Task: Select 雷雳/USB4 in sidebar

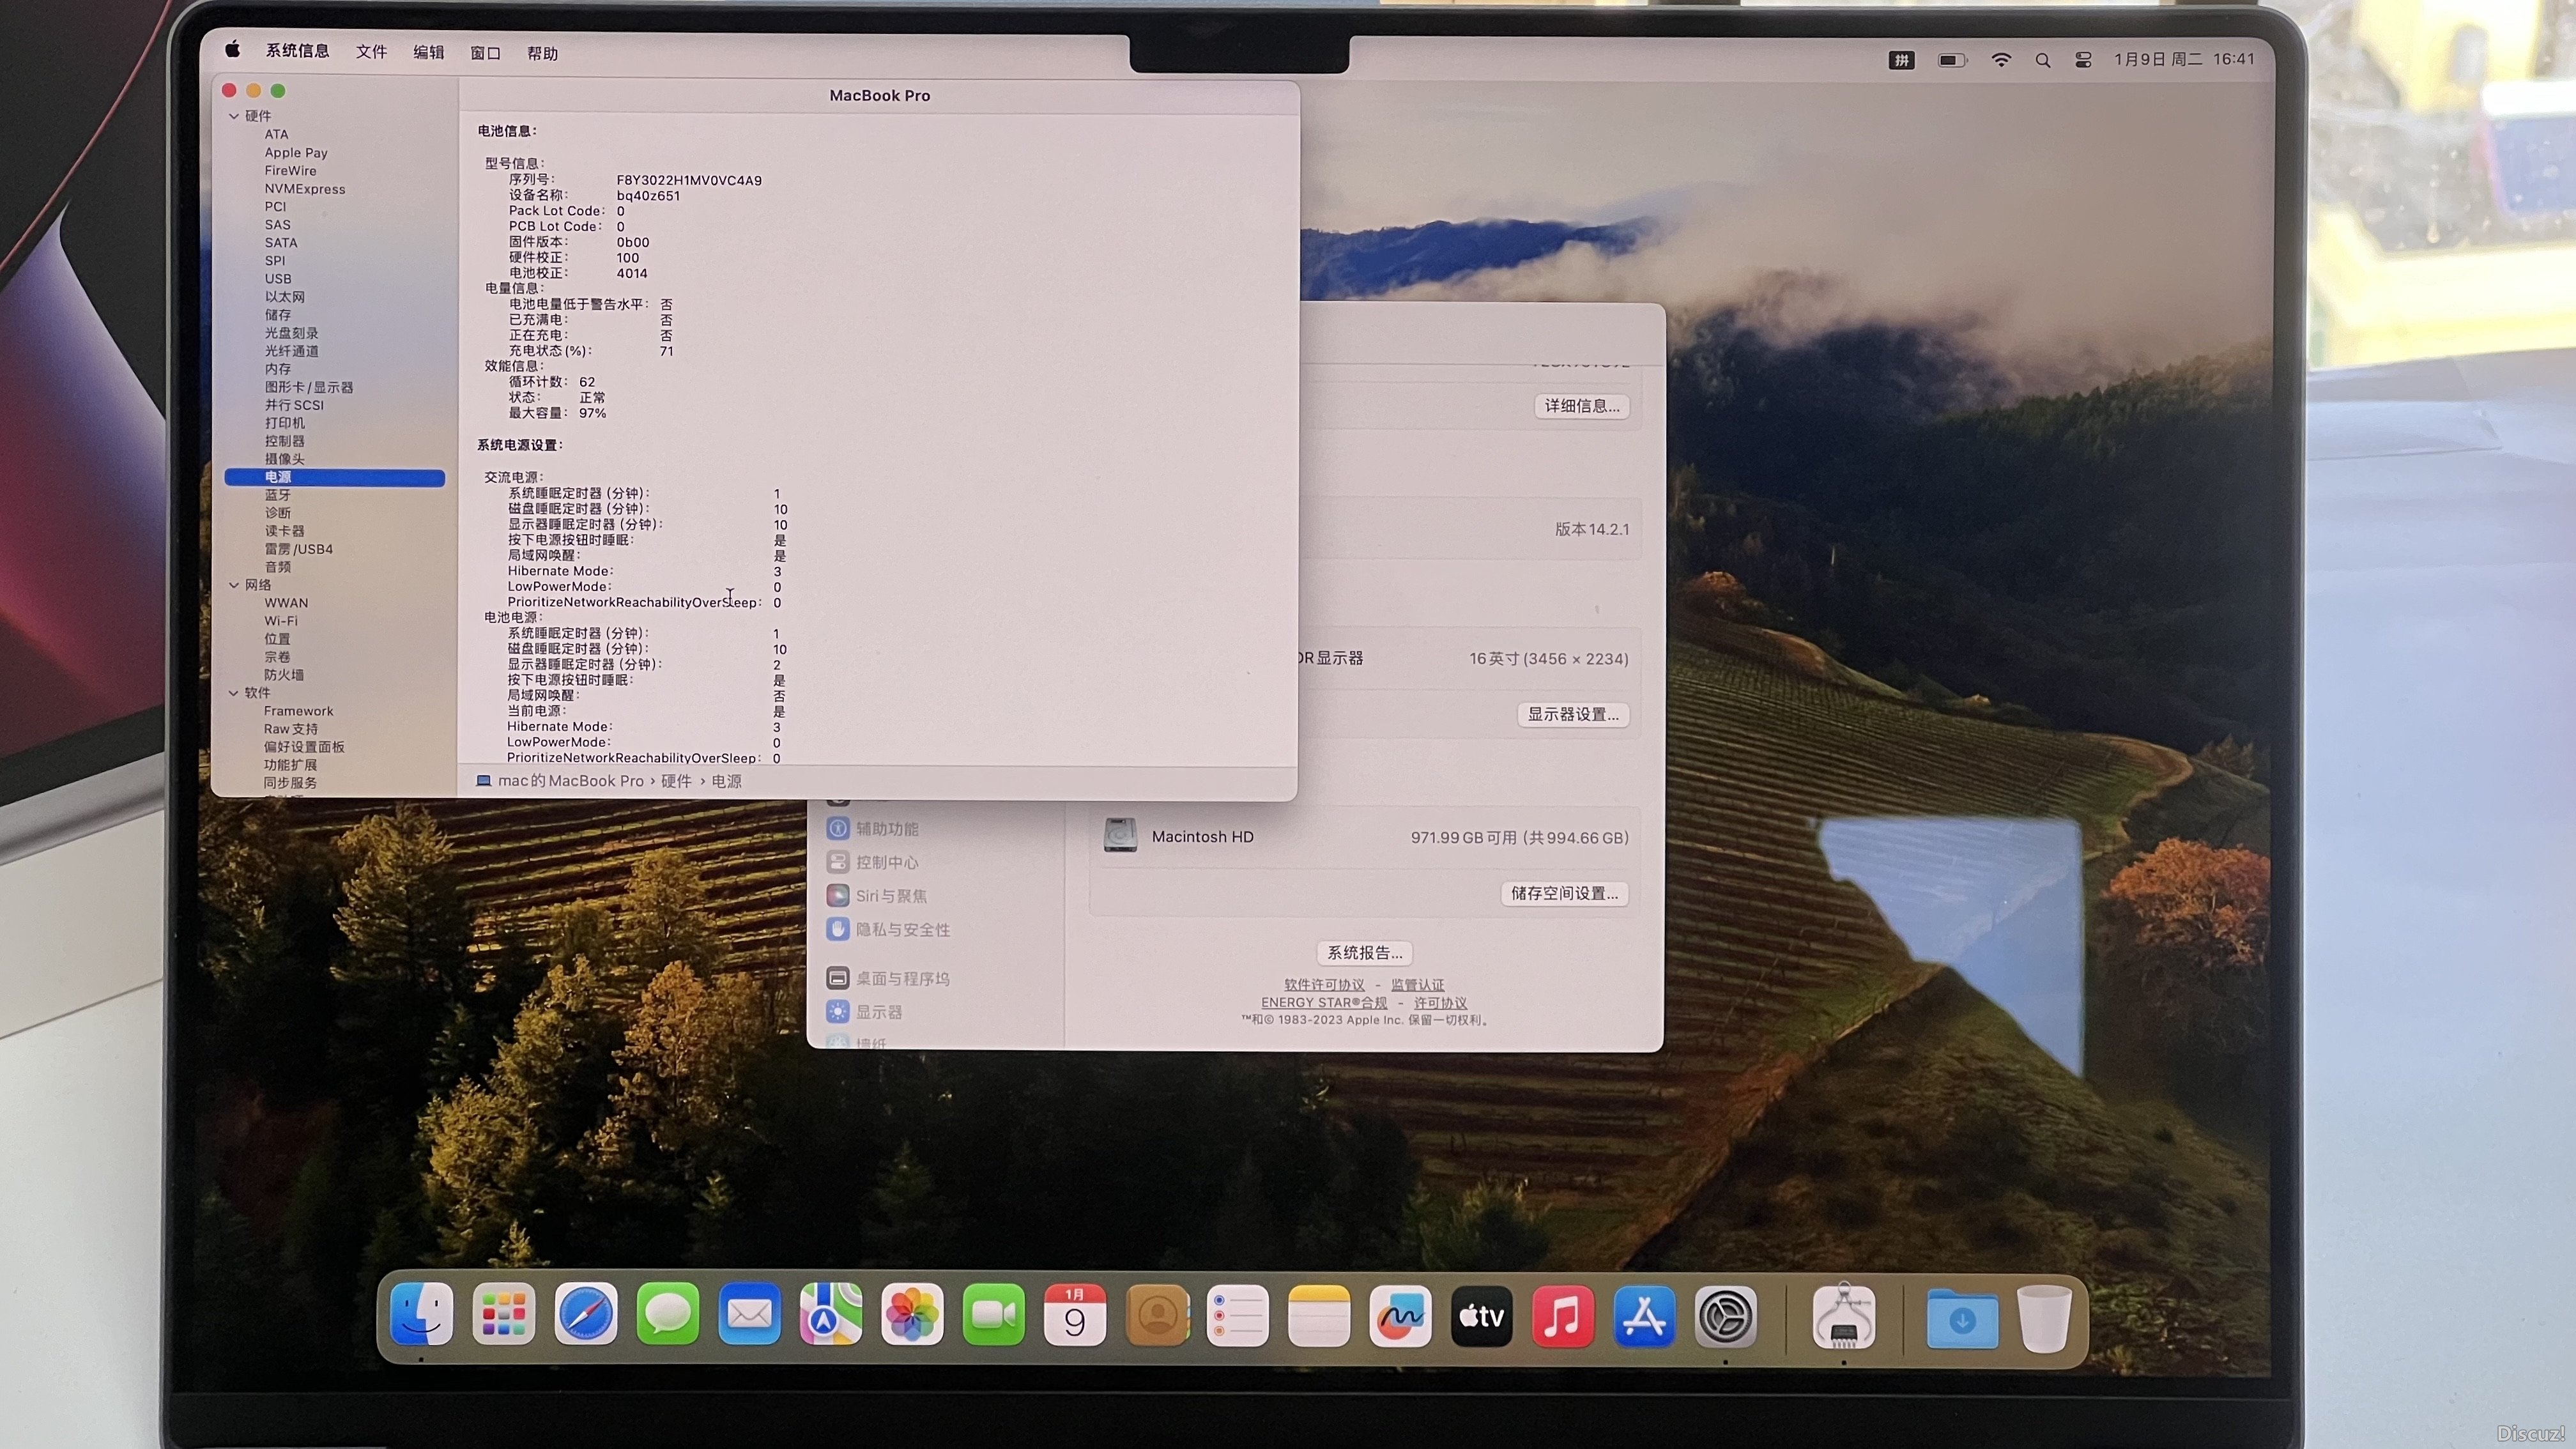Action: coord(299,549)
